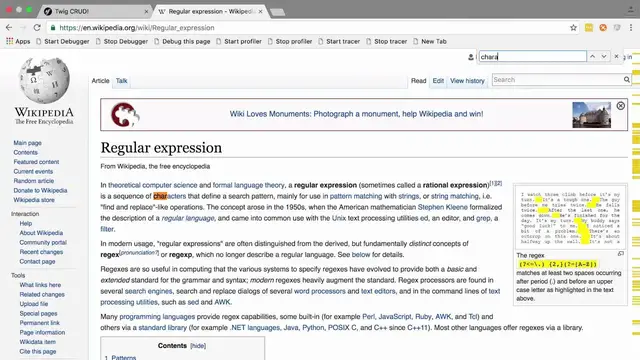Enlarge the regex example image icon
This screenshot has height=360, width=640.
(x=621, y=254)
